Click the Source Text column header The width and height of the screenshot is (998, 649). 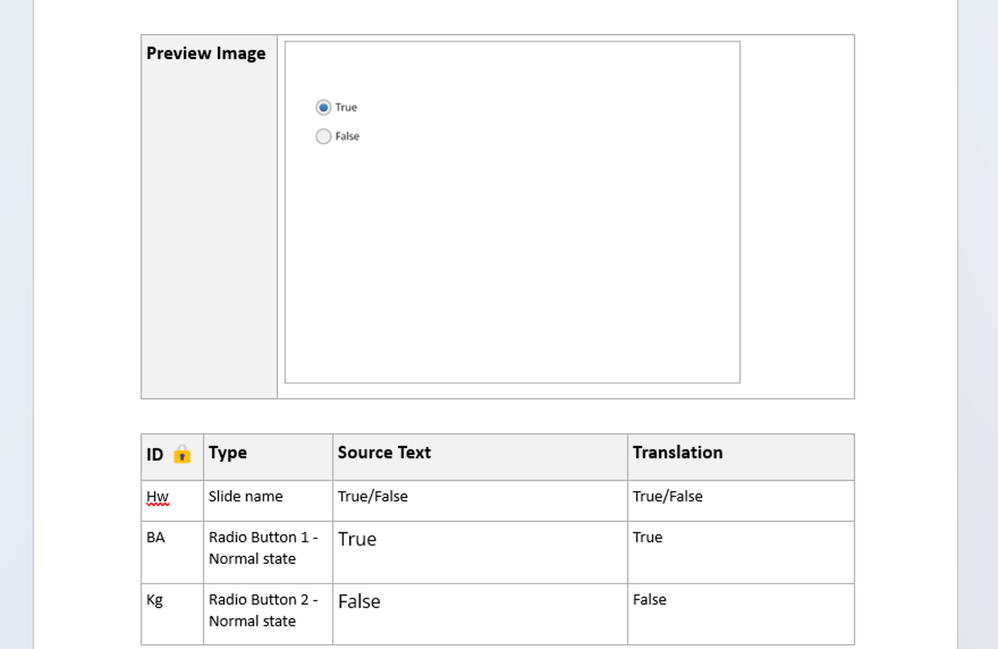[384, 453]
